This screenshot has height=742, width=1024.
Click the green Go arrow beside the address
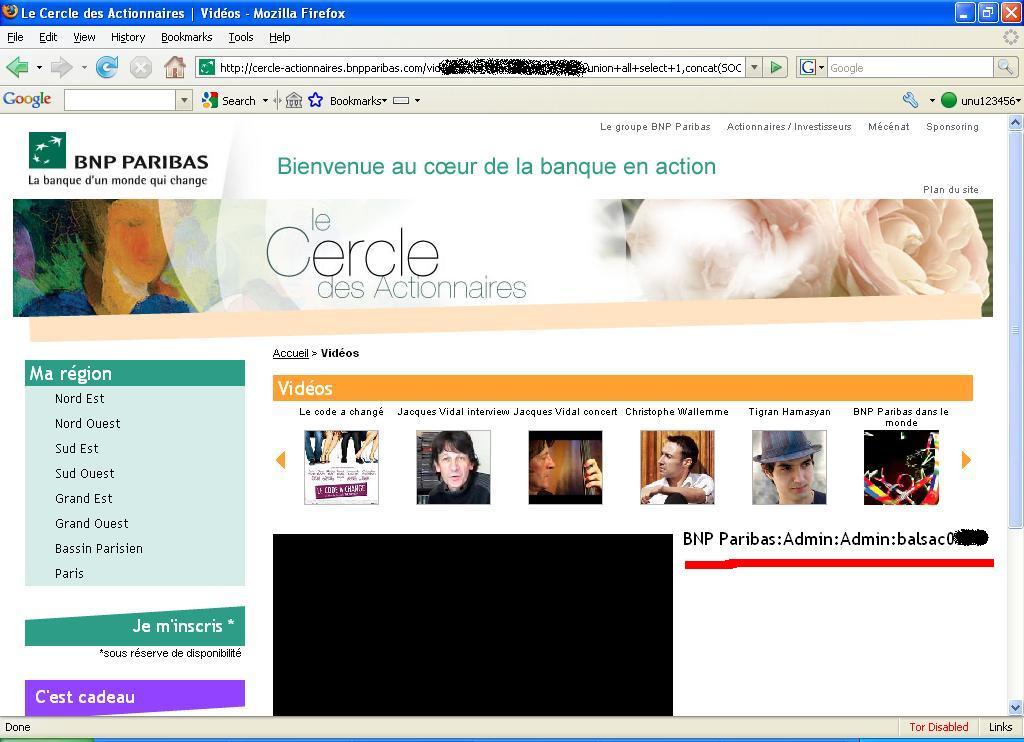[776, 67]
